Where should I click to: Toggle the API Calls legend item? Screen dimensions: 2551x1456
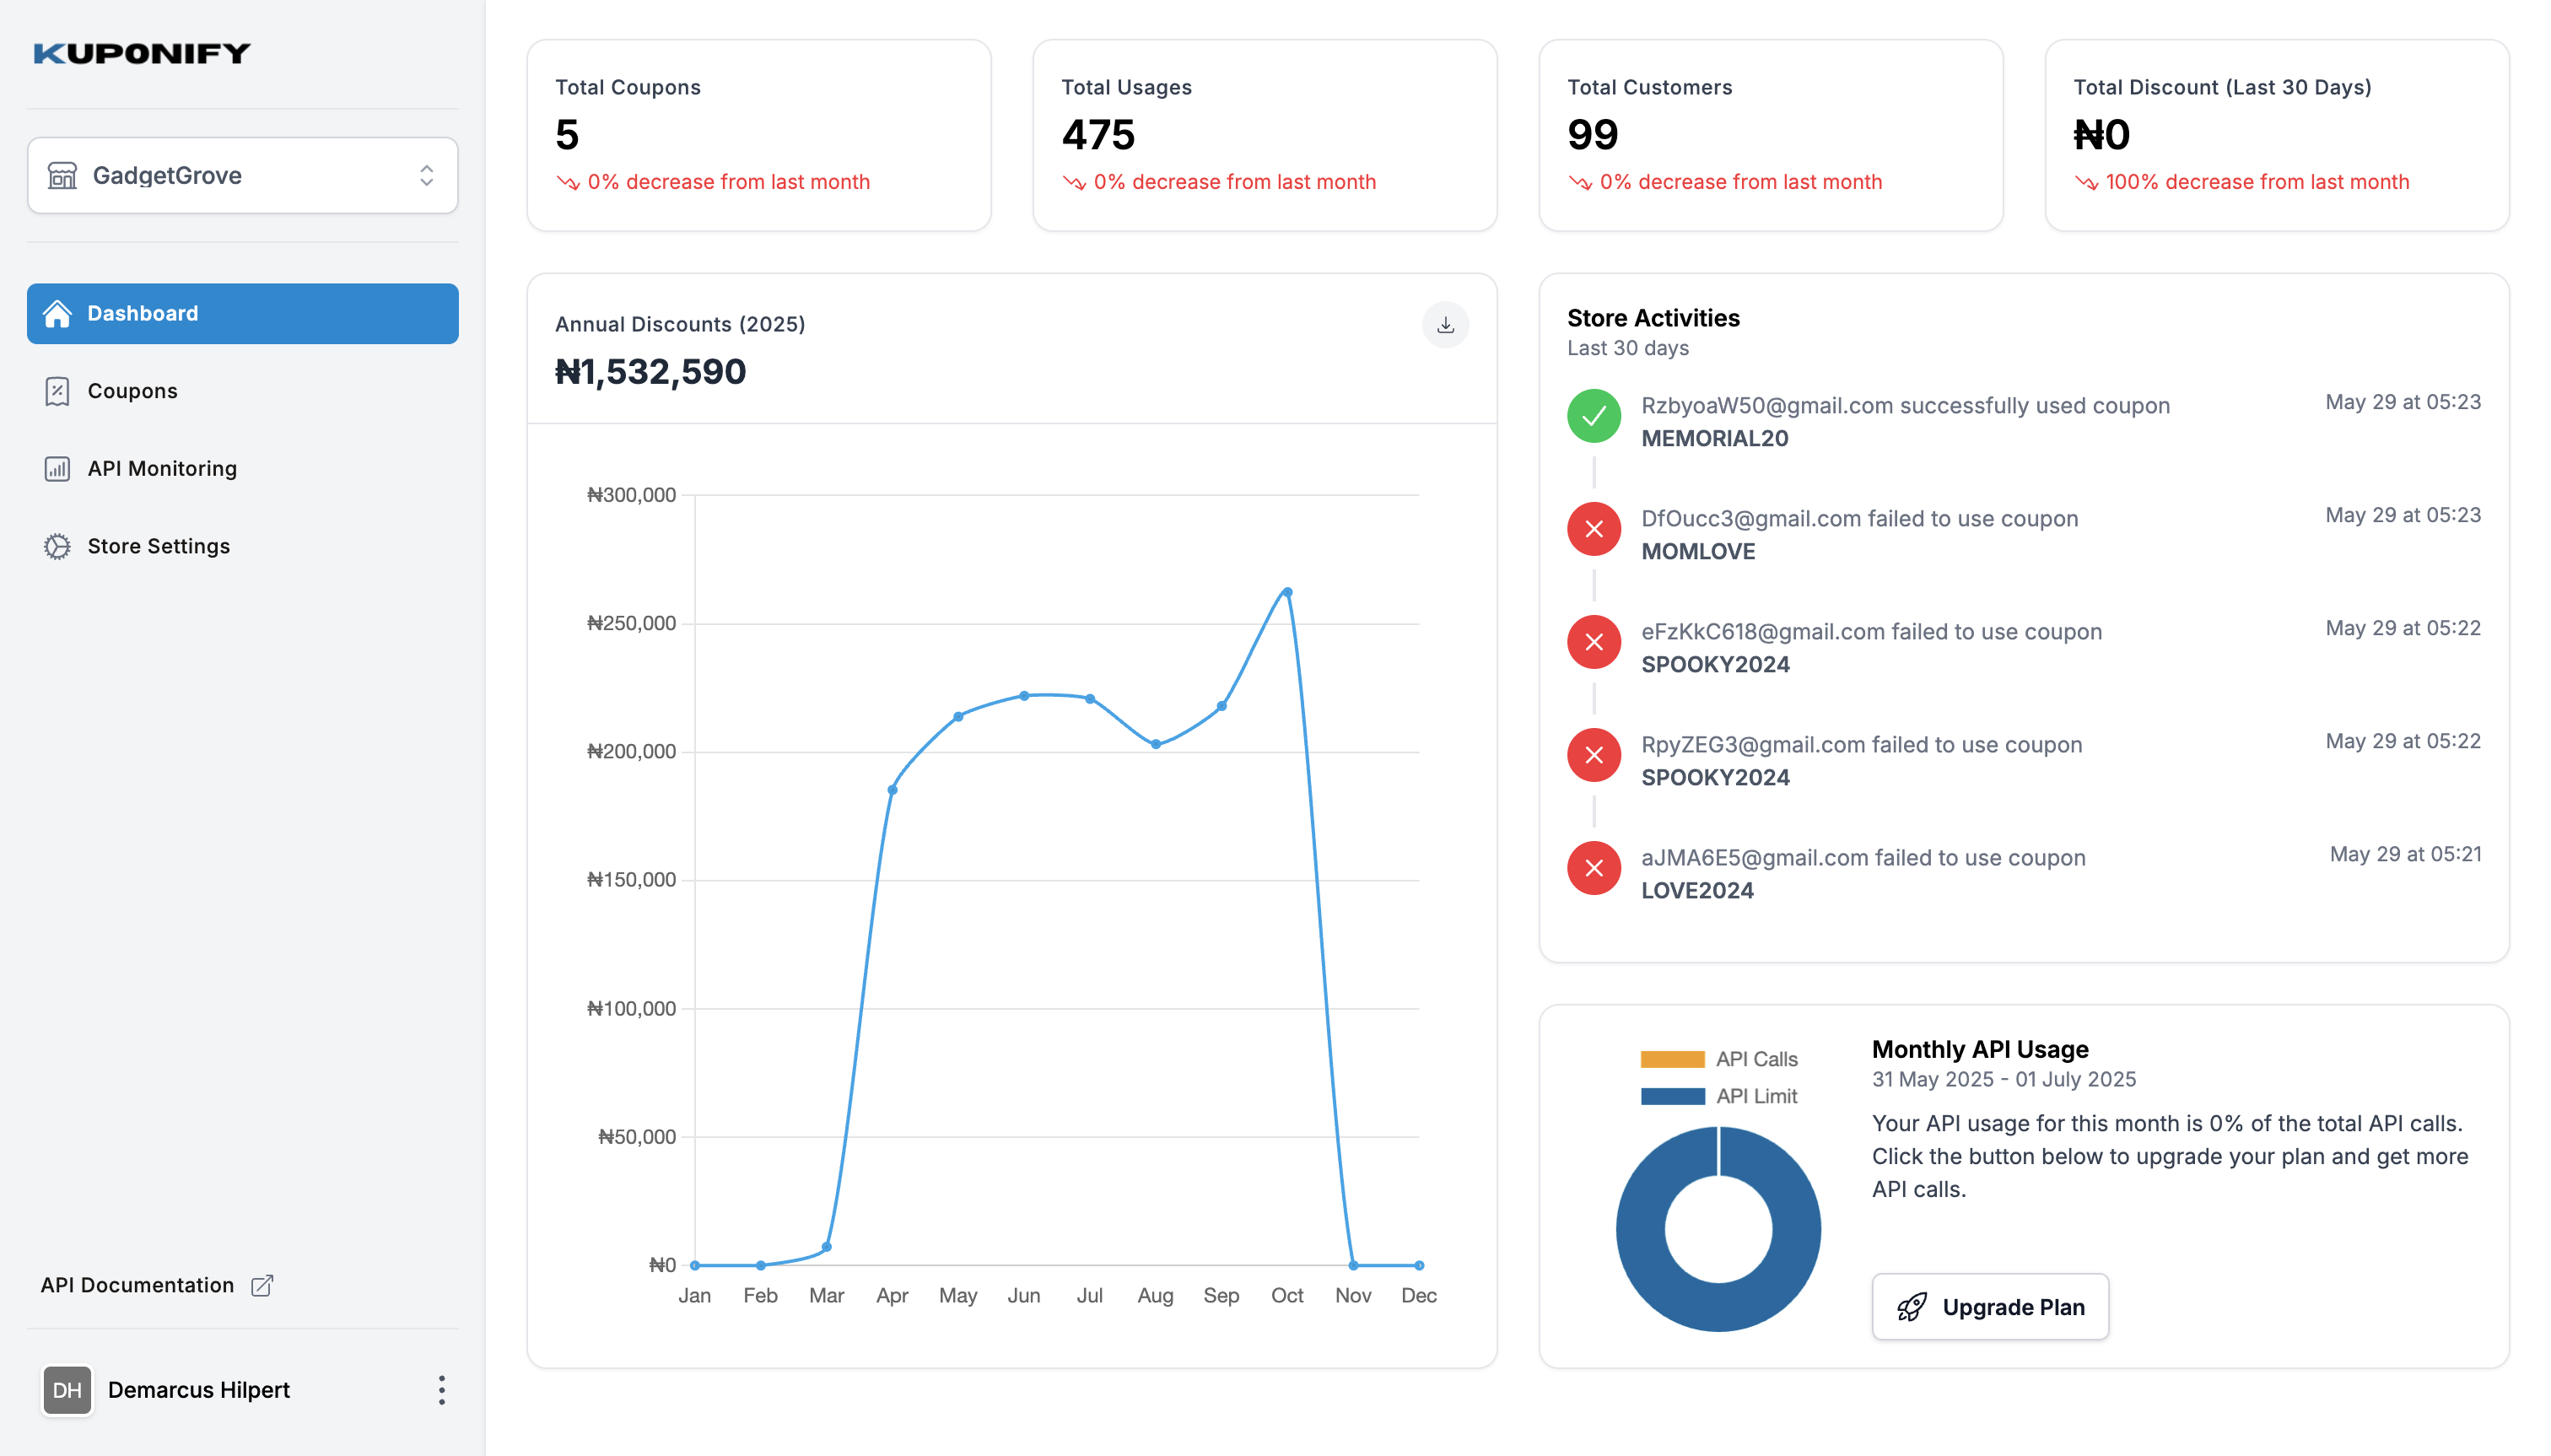(x=1718, y=1059)
